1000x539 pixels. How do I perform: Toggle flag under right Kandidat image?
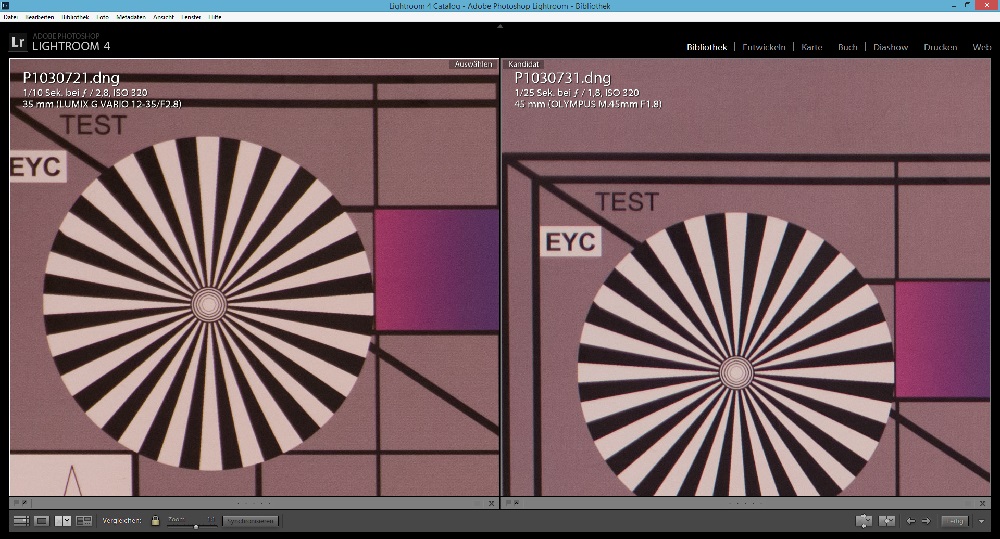coord(508,503)
